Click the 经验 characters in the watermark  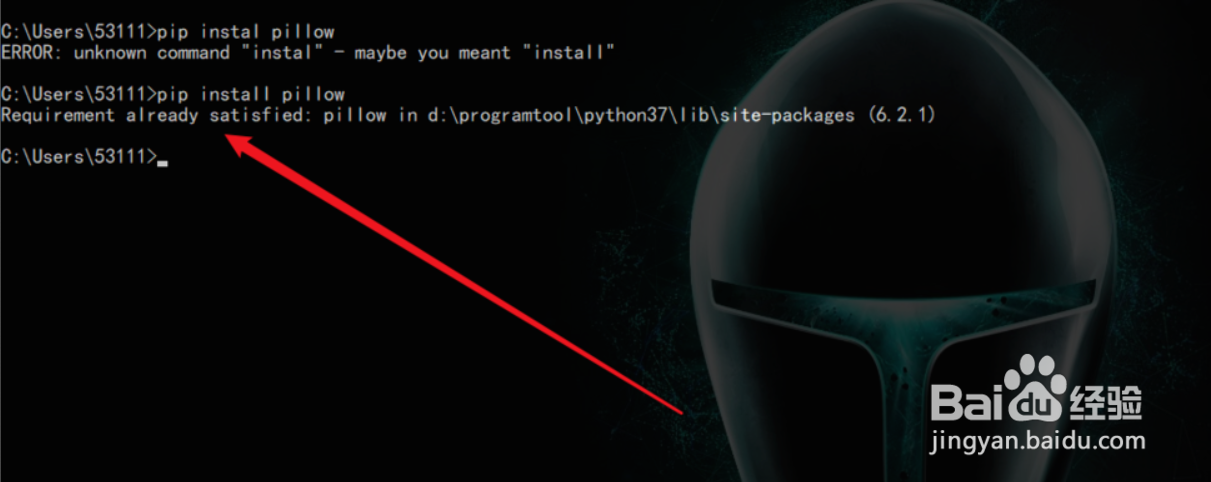[1110, 401]
